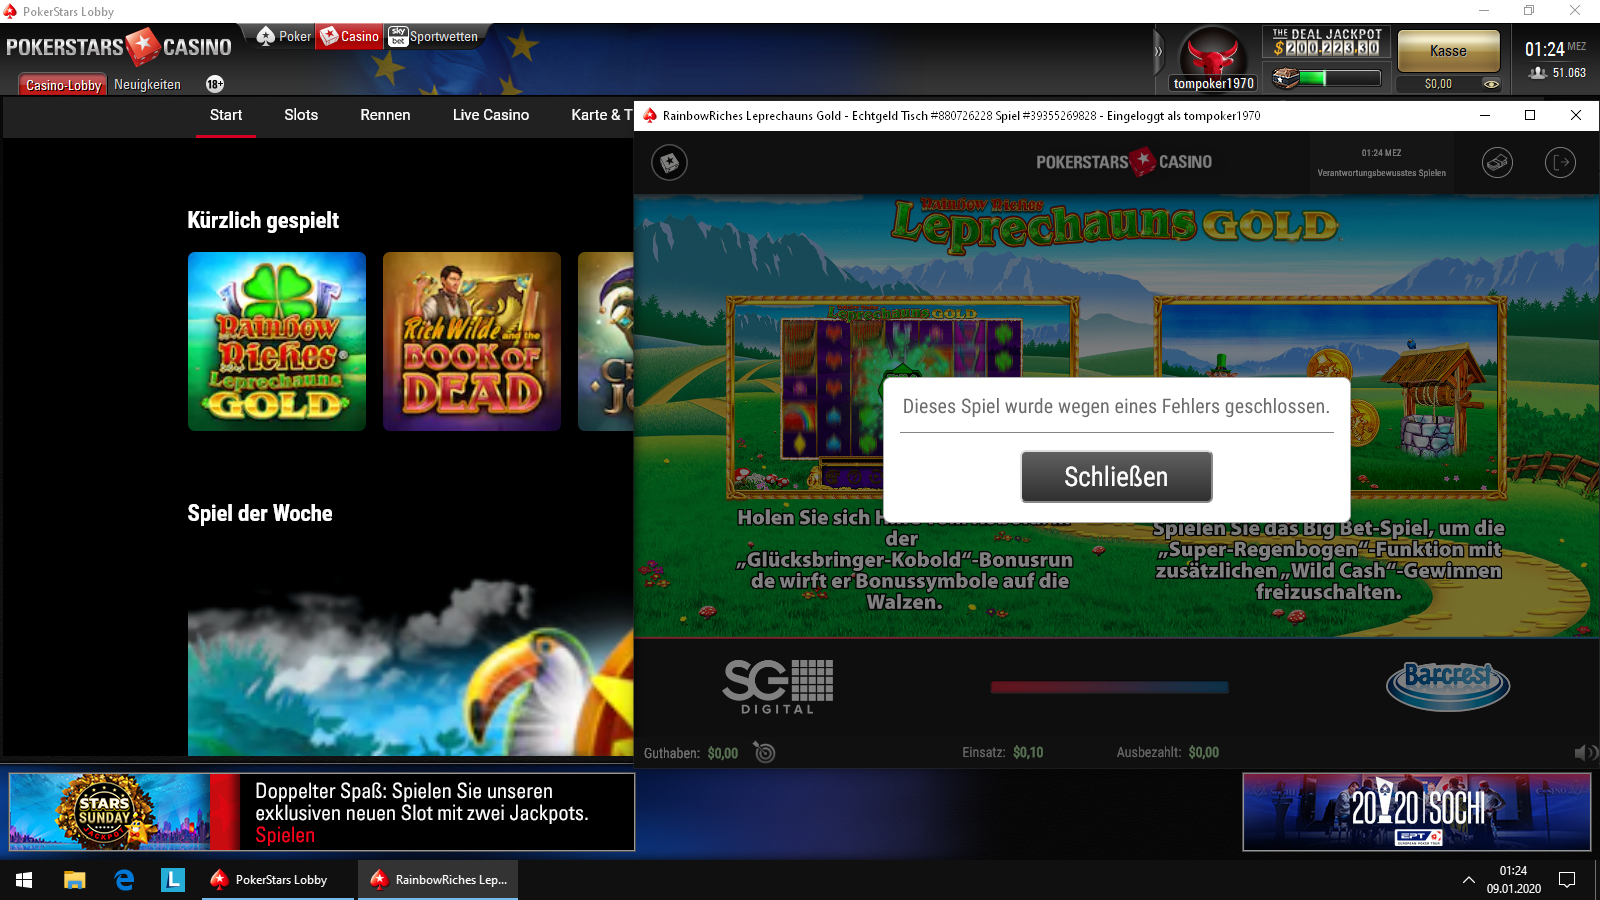Click the target icon beside Guthaben
The width and height of the screenshot is (1600, 900).
coord(764,752)
